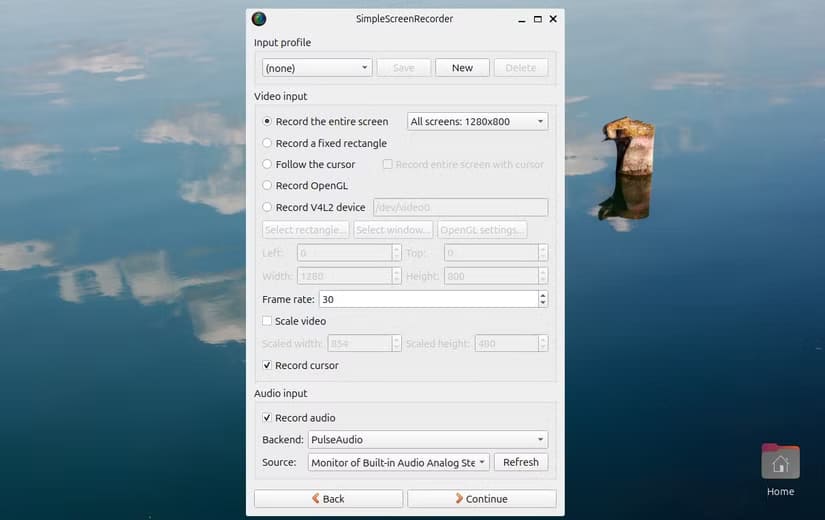Close the SimpleScreenRecorder window

pyautogui.click(x=553, y=19)
